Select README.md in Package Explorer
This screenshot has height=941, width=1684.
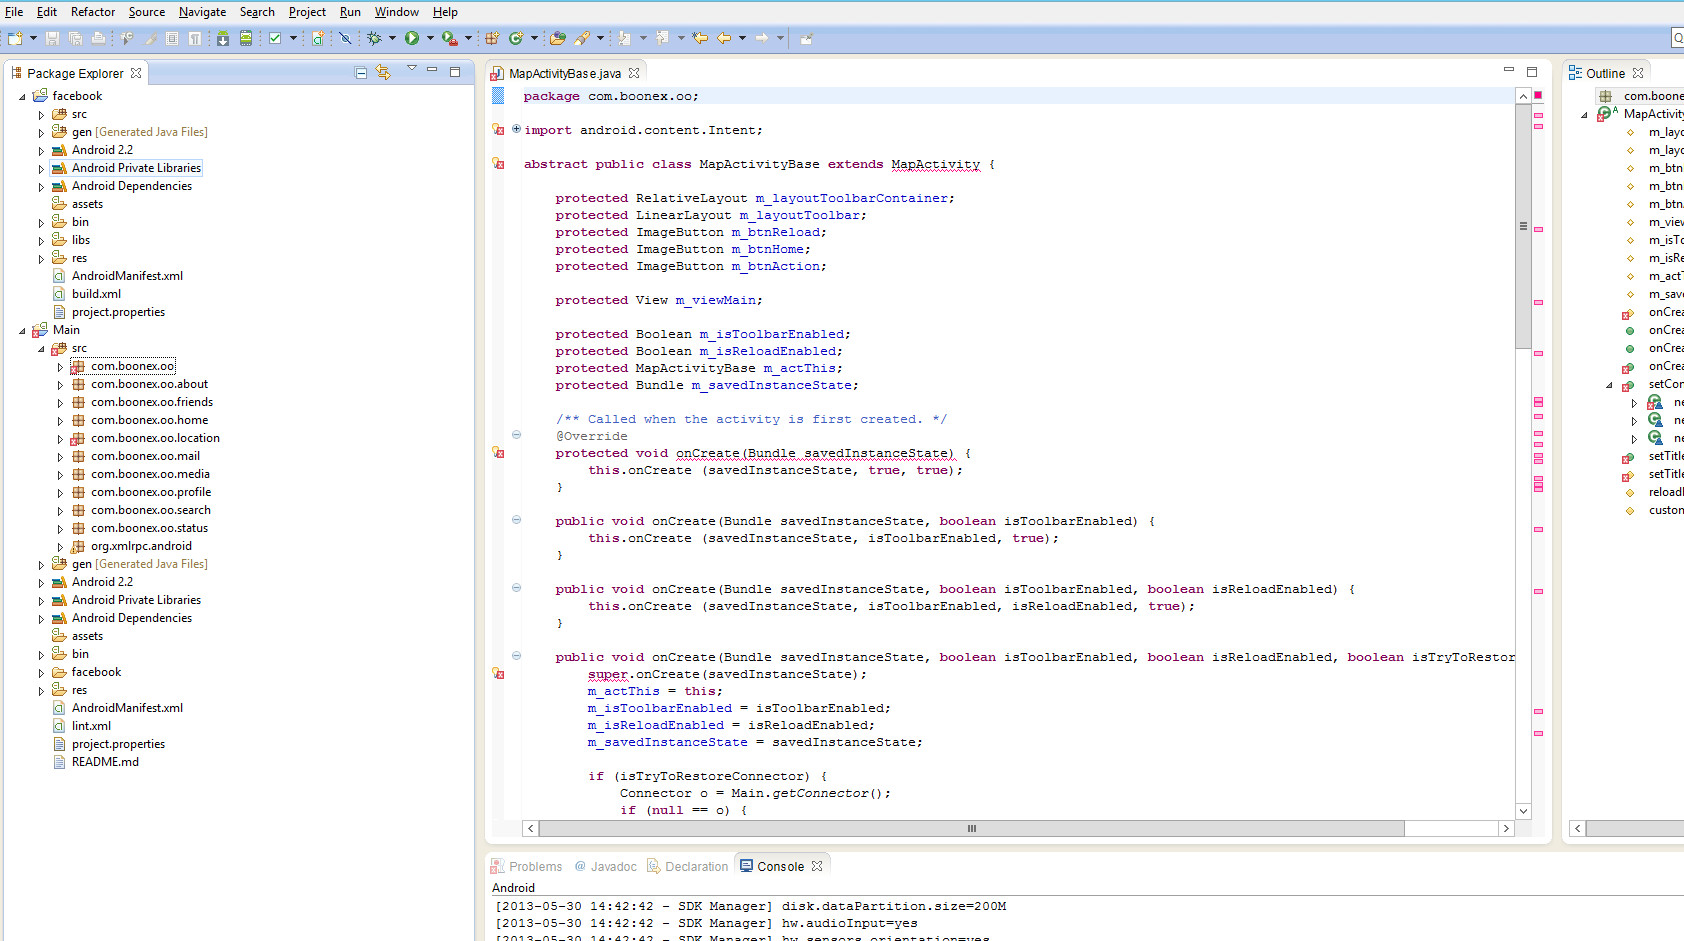pos(105,762)
